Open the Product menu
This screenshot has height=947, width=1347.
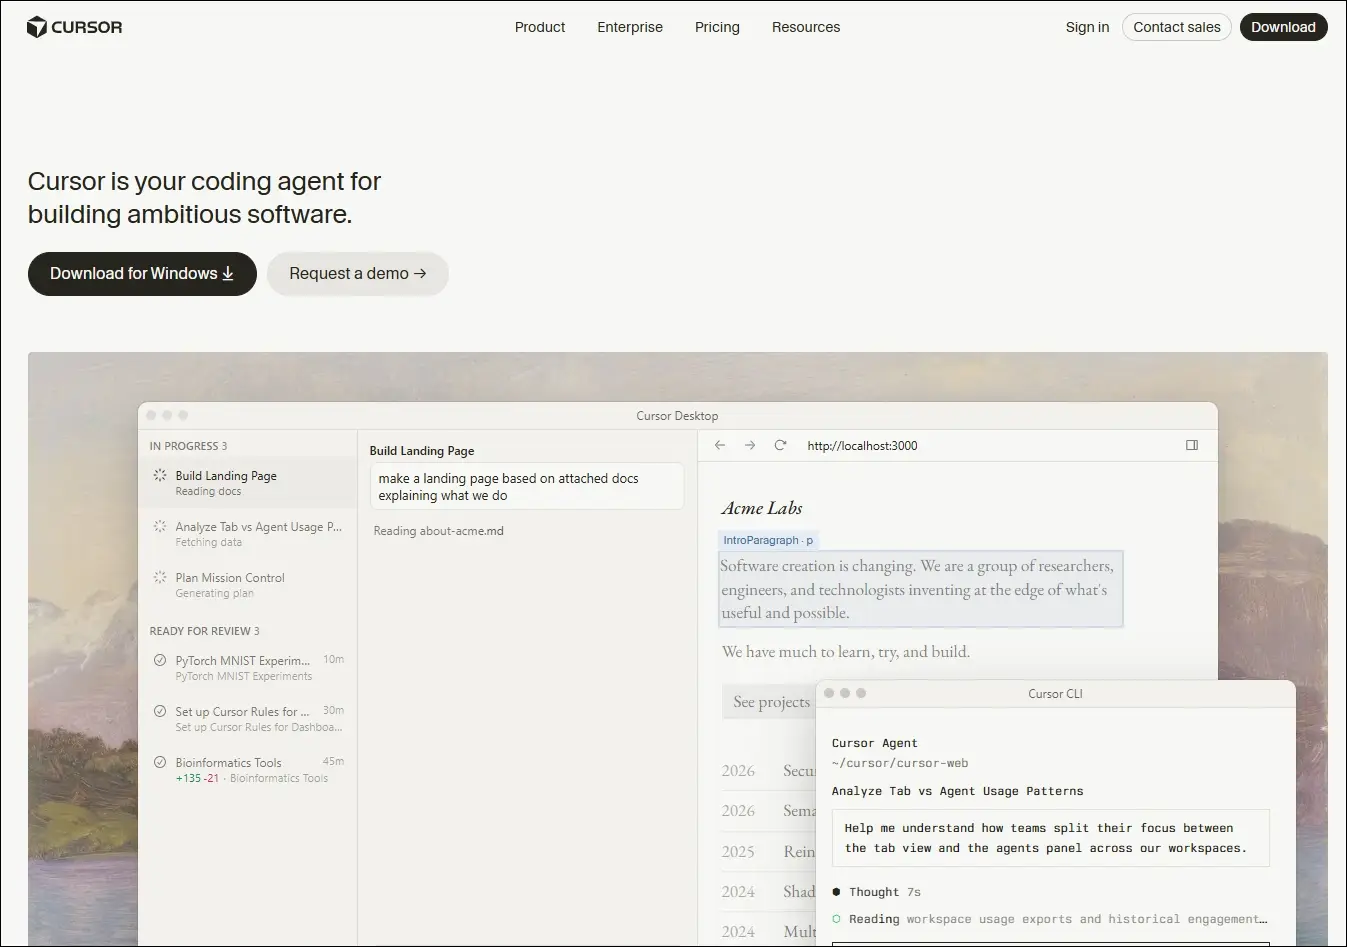tap(540, 27)
